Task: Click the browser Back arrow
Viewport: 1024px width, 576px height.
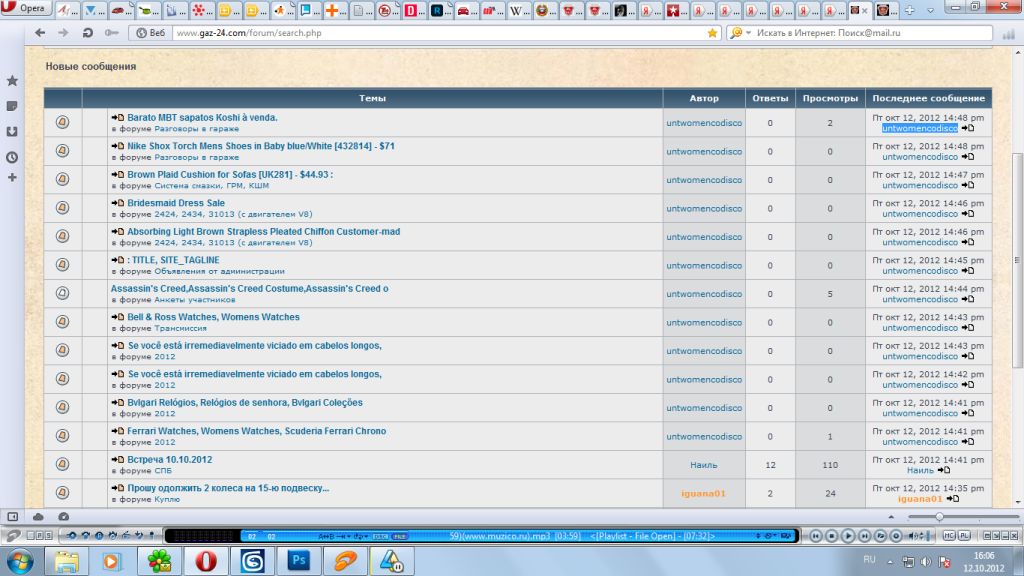Action: click(39, 32)
